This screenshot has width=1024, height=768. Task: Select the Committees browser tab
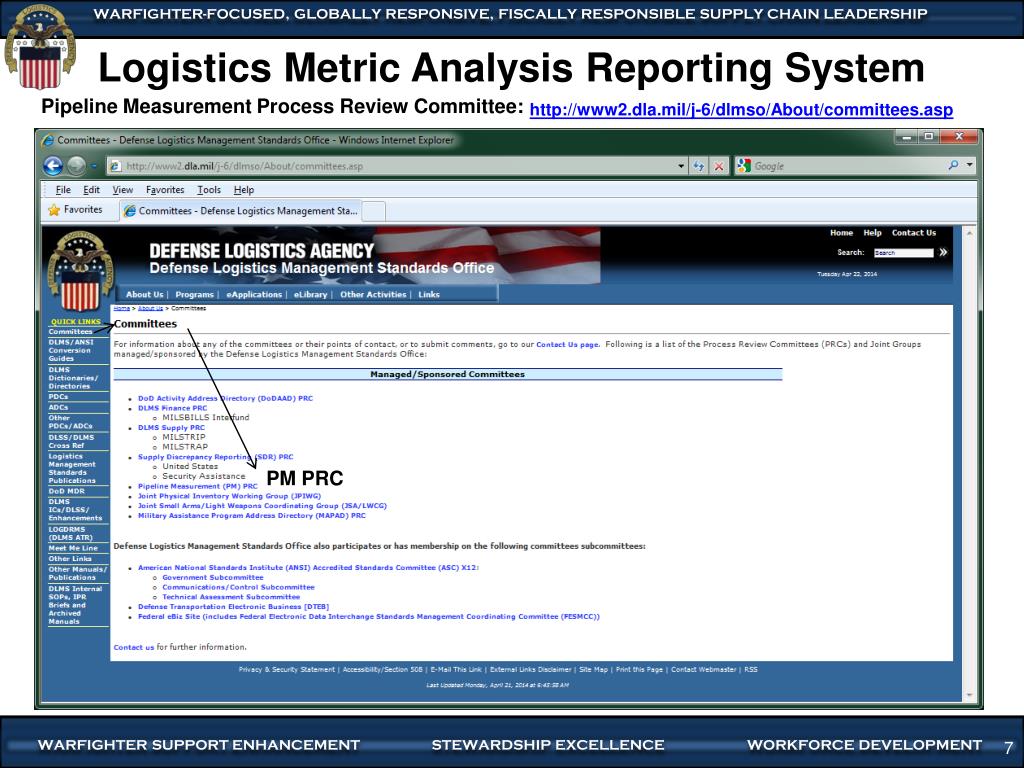(240, 211)
